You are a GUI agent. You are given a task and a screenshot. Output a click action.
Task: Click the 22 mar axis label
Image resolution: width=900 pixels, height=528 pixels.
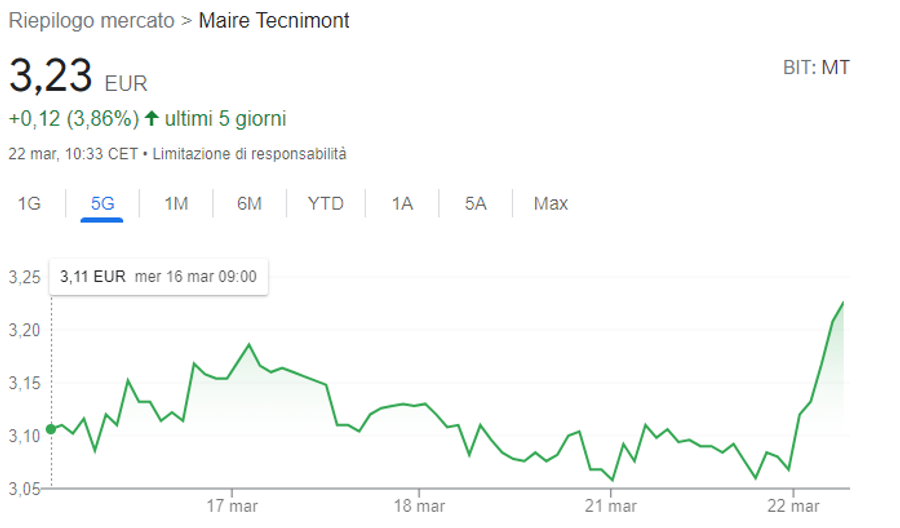793,506
